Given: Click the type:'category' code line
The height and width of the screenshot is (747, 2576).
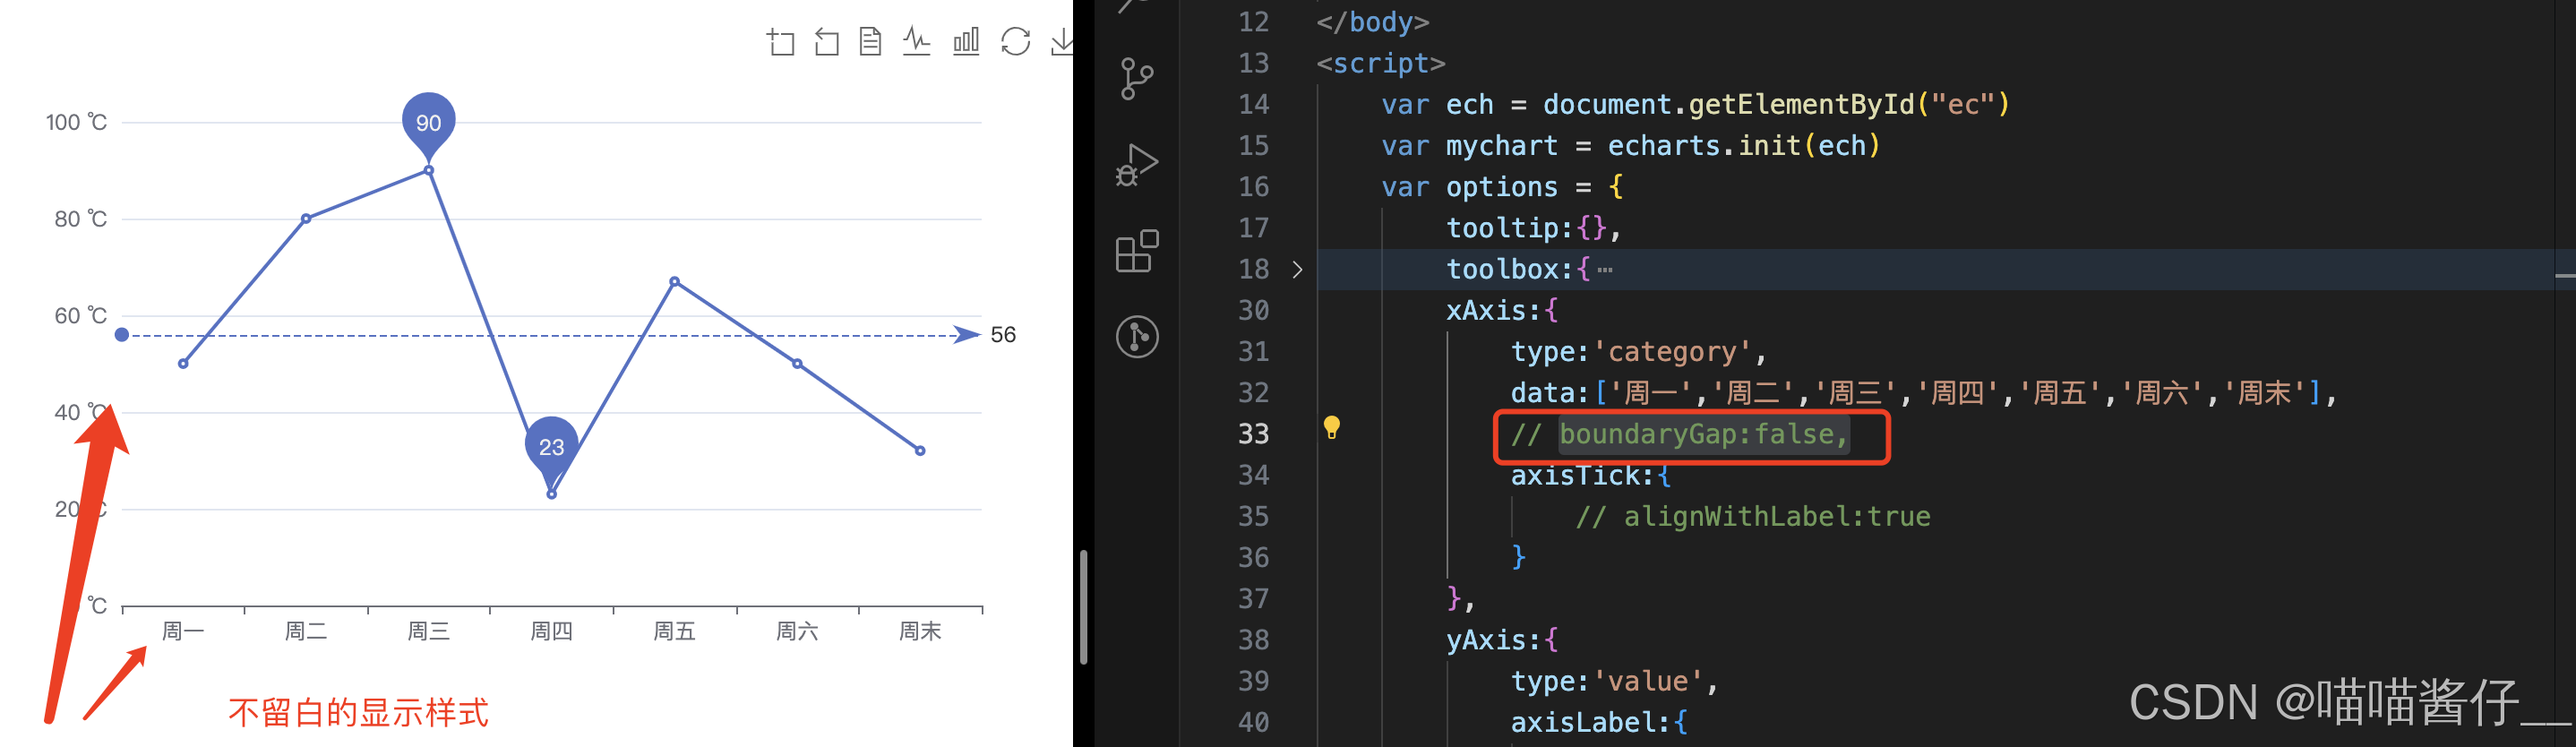Looking at the screenshot, I should coord(1638,352).
